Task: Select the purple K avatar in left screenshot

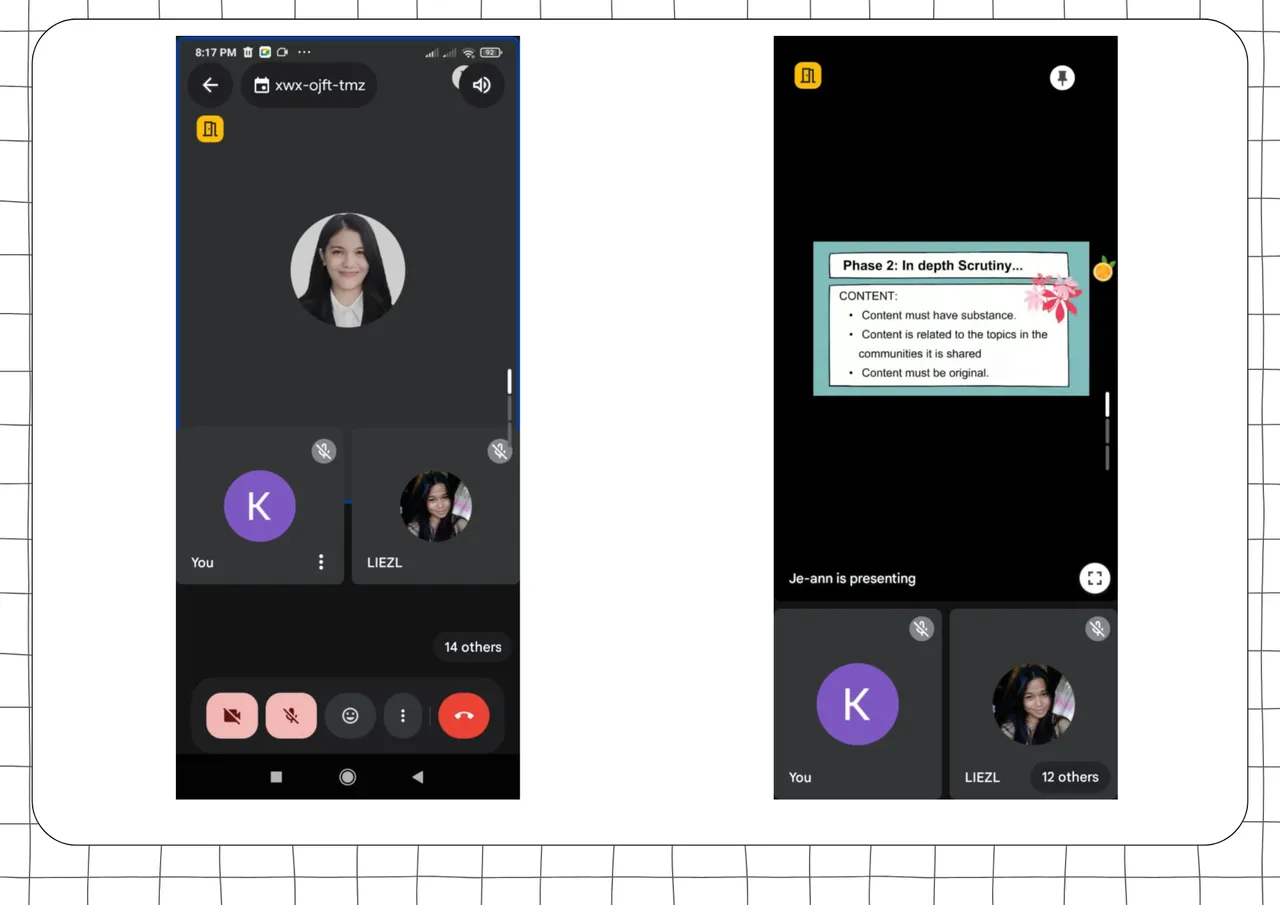Action: [x=260, y=506]
